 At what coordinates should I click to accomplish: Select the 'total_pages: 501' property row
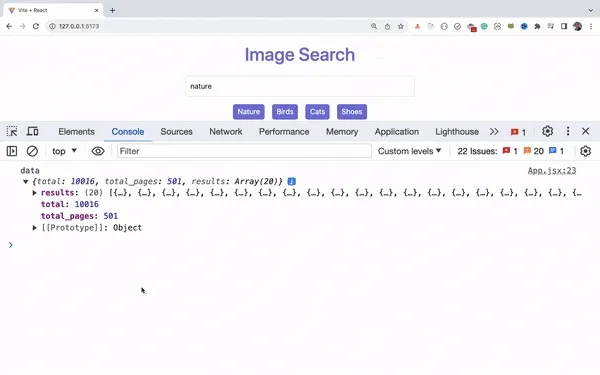pyautogui.click(x=79, y=216)
